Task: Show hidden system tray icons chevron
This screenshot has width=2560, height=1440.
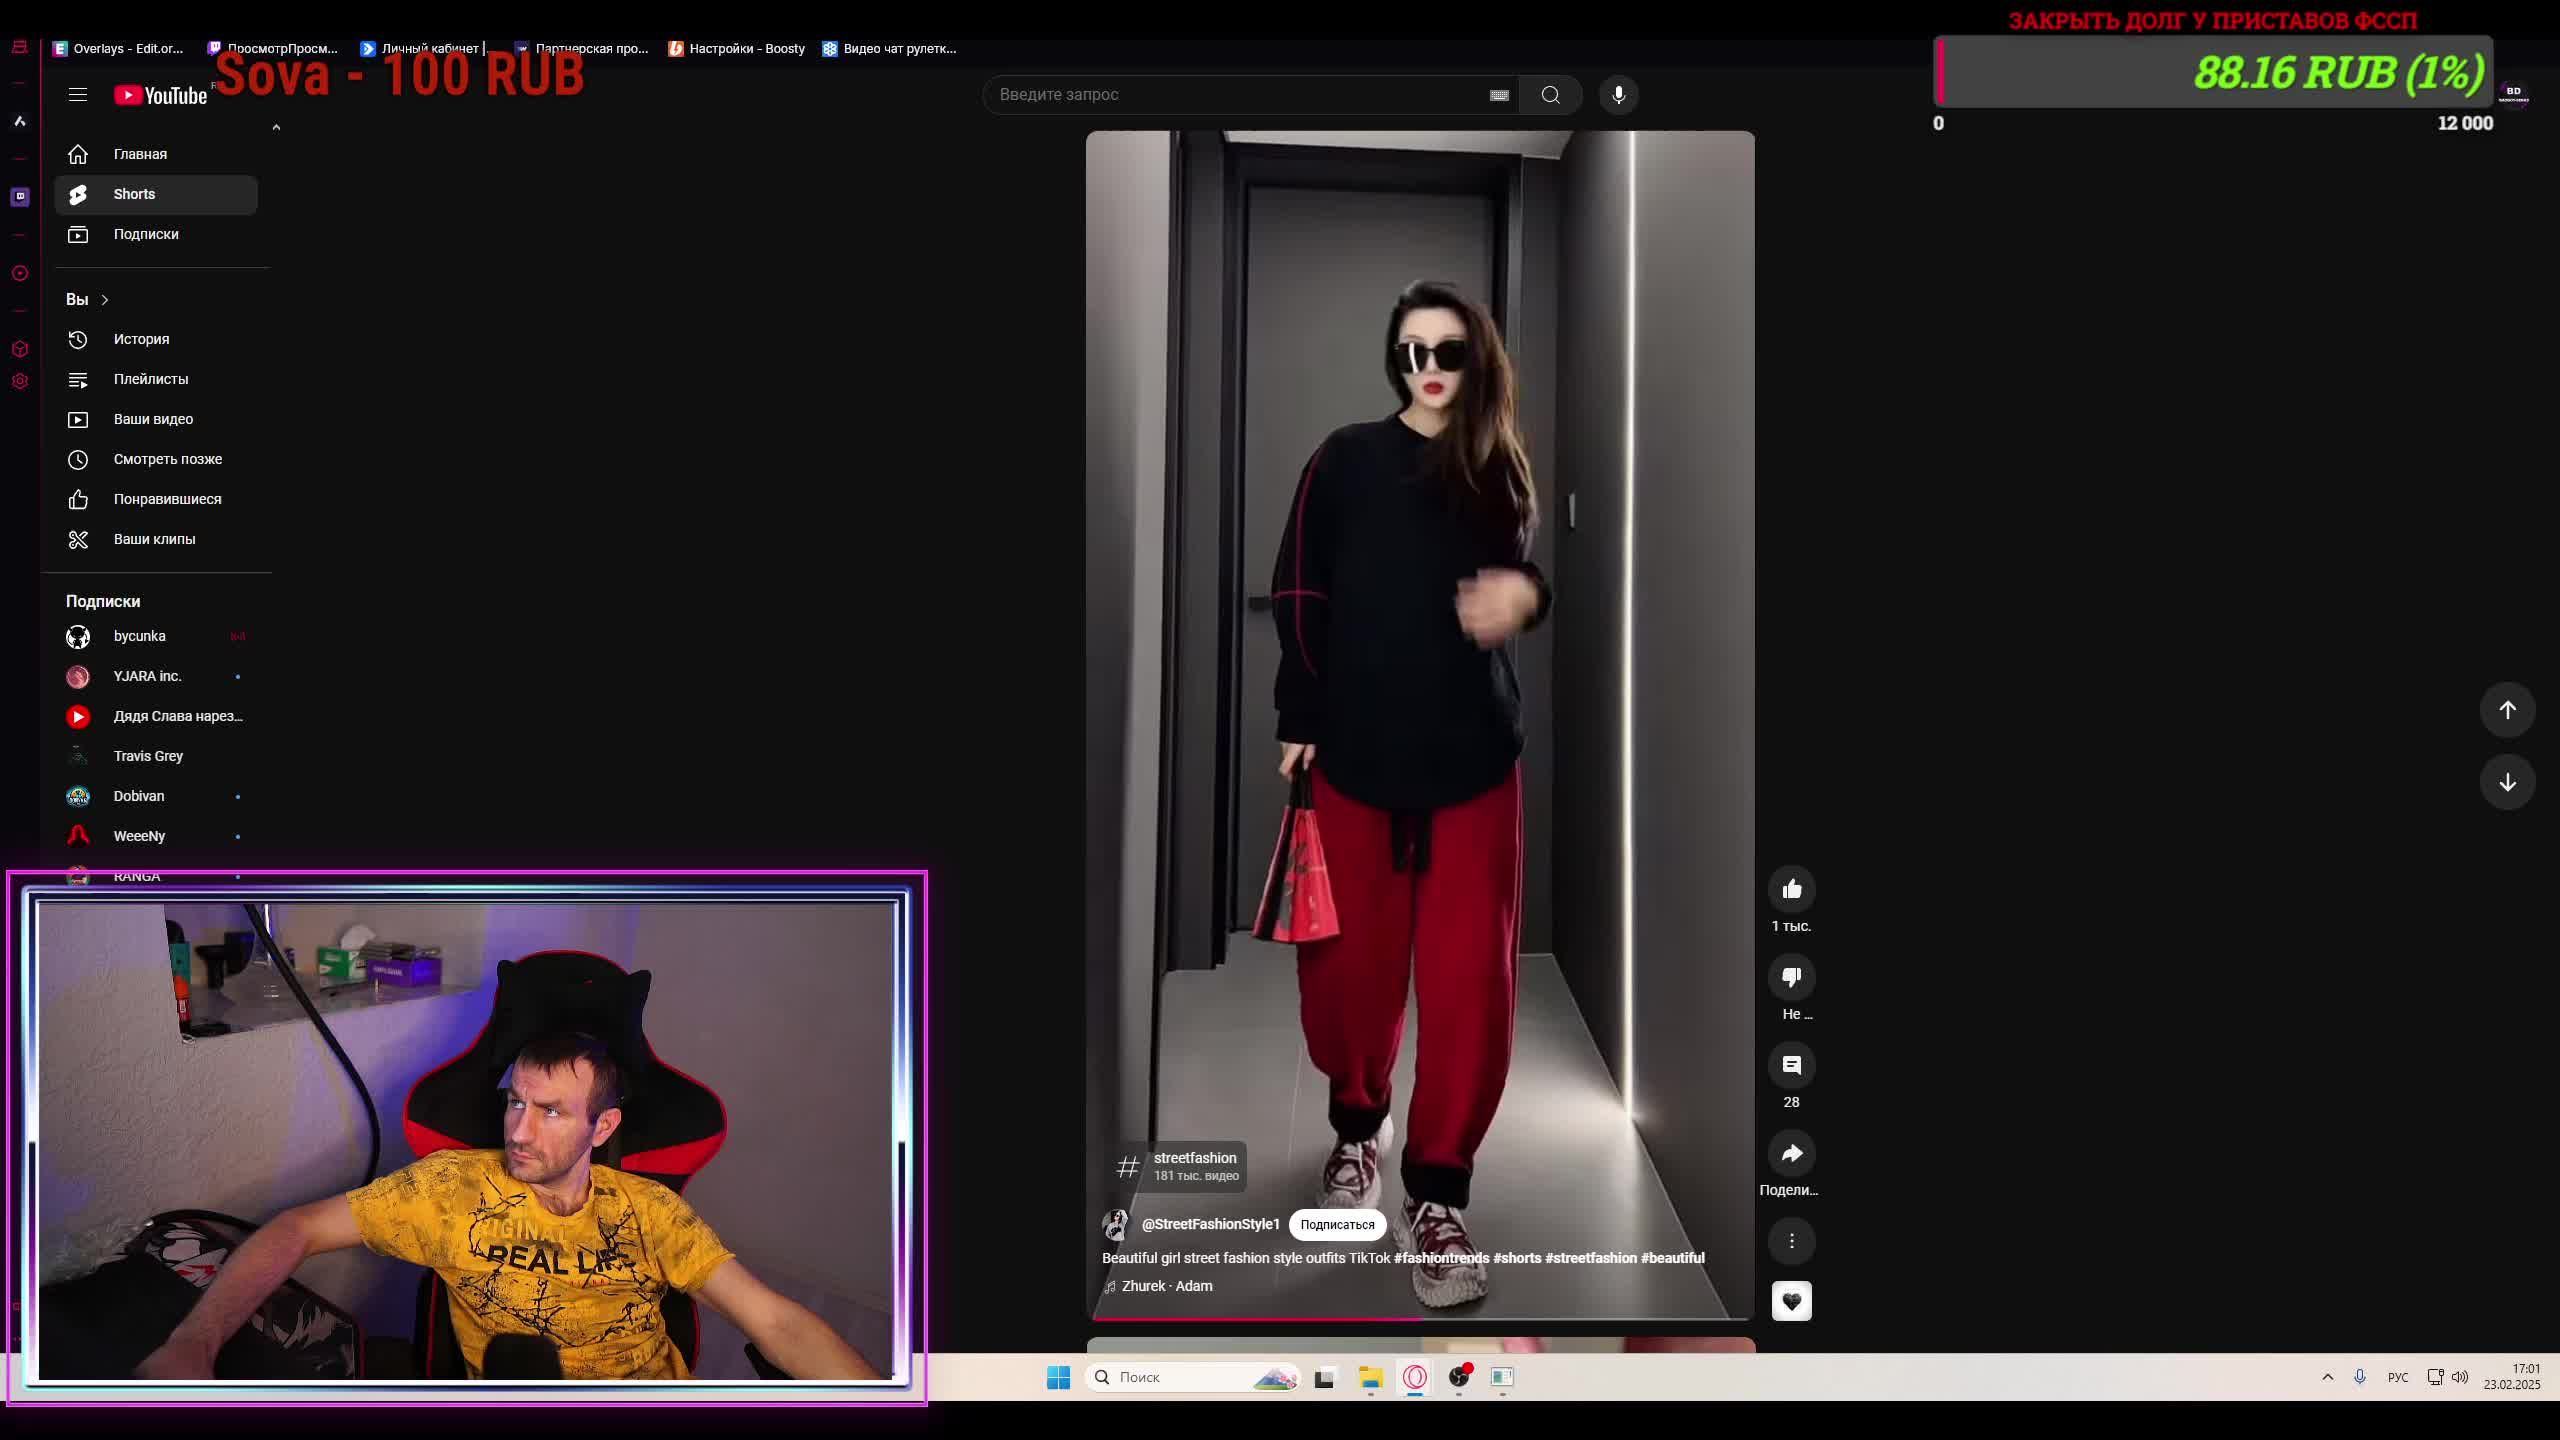Action: pyautogui.click(x=2327, y=1377)
